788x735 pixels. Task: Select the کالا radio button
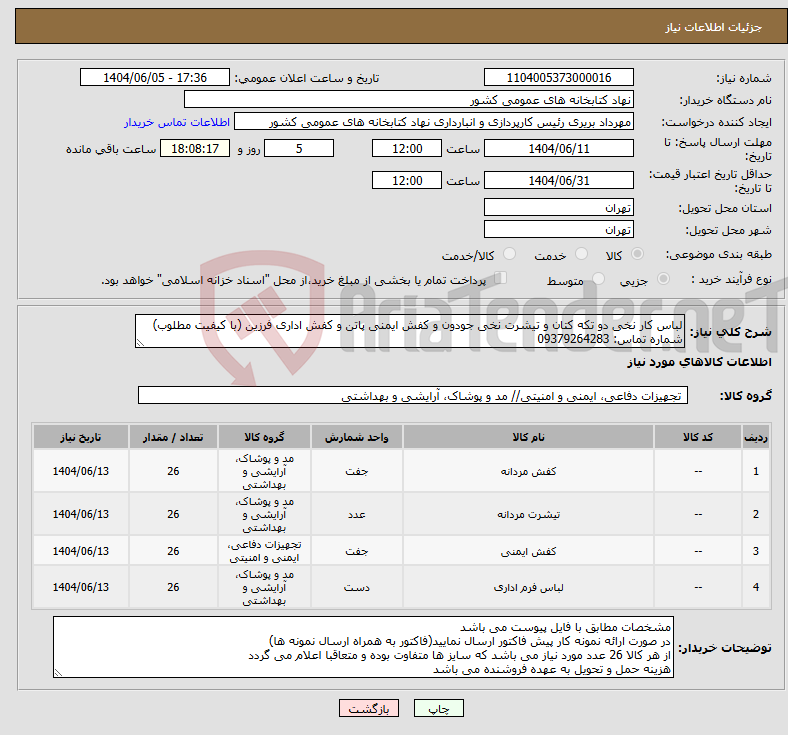pos(637,254)
